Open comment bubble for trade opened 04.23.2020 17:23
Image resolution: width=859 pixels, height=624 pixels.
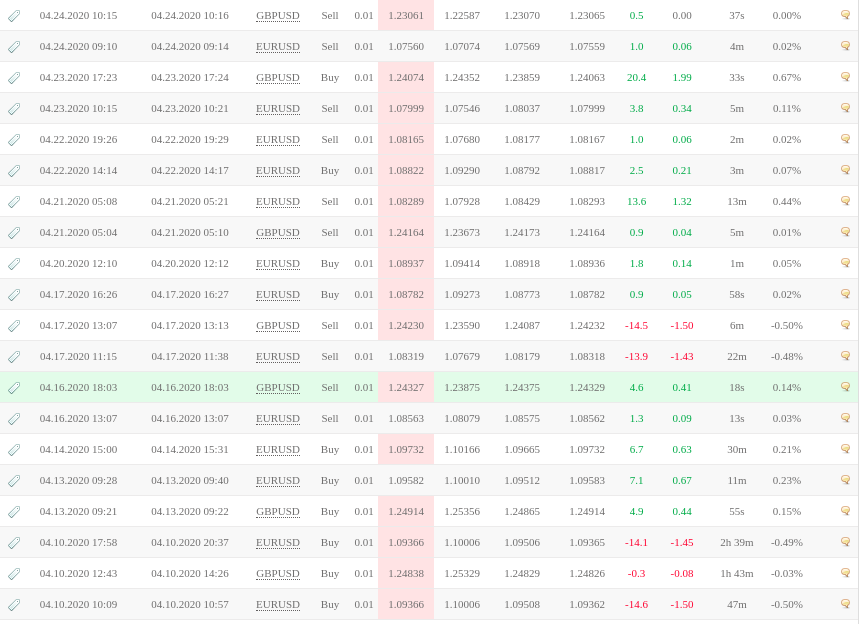pos(845,77)
